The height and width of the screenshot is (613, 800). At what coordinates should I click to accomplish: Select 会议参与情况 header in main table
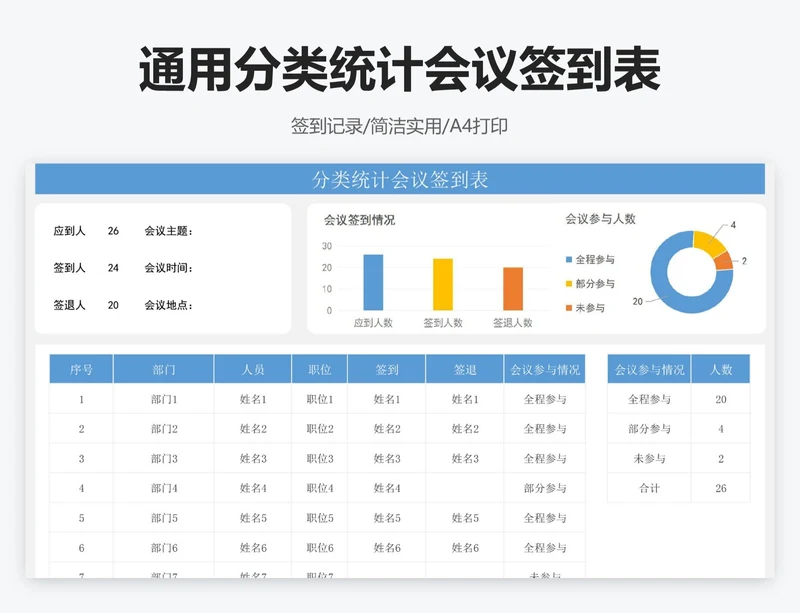tap(545, 369)
